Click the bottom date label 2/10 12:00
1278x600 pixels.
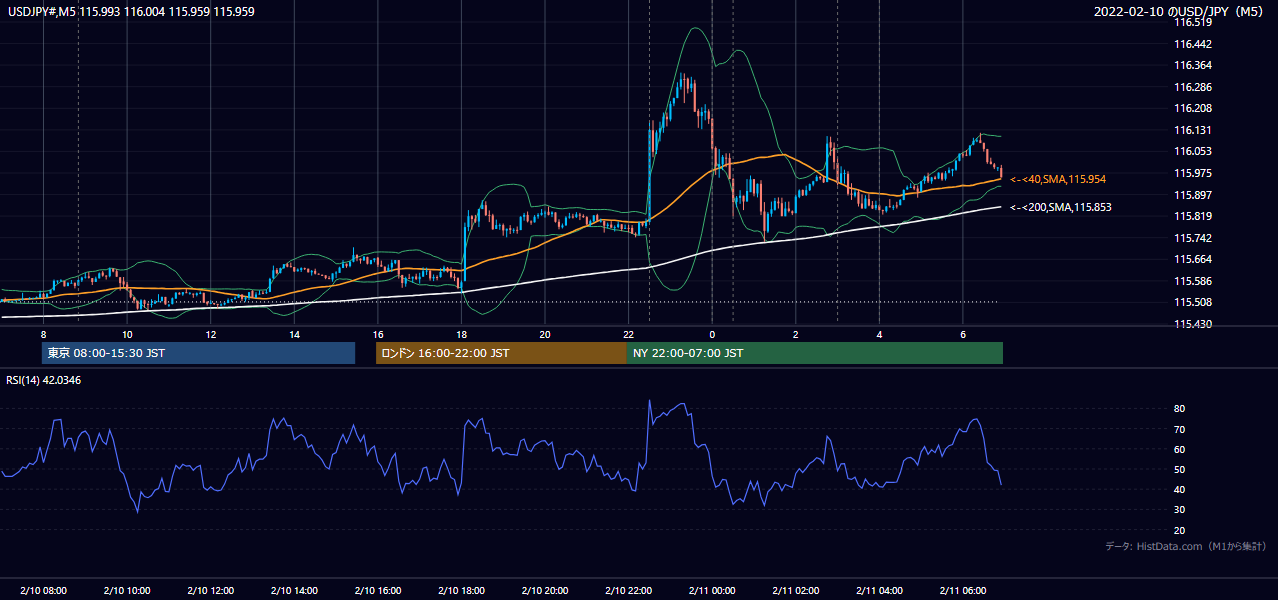pyautogui.click(x=210, y=591)
